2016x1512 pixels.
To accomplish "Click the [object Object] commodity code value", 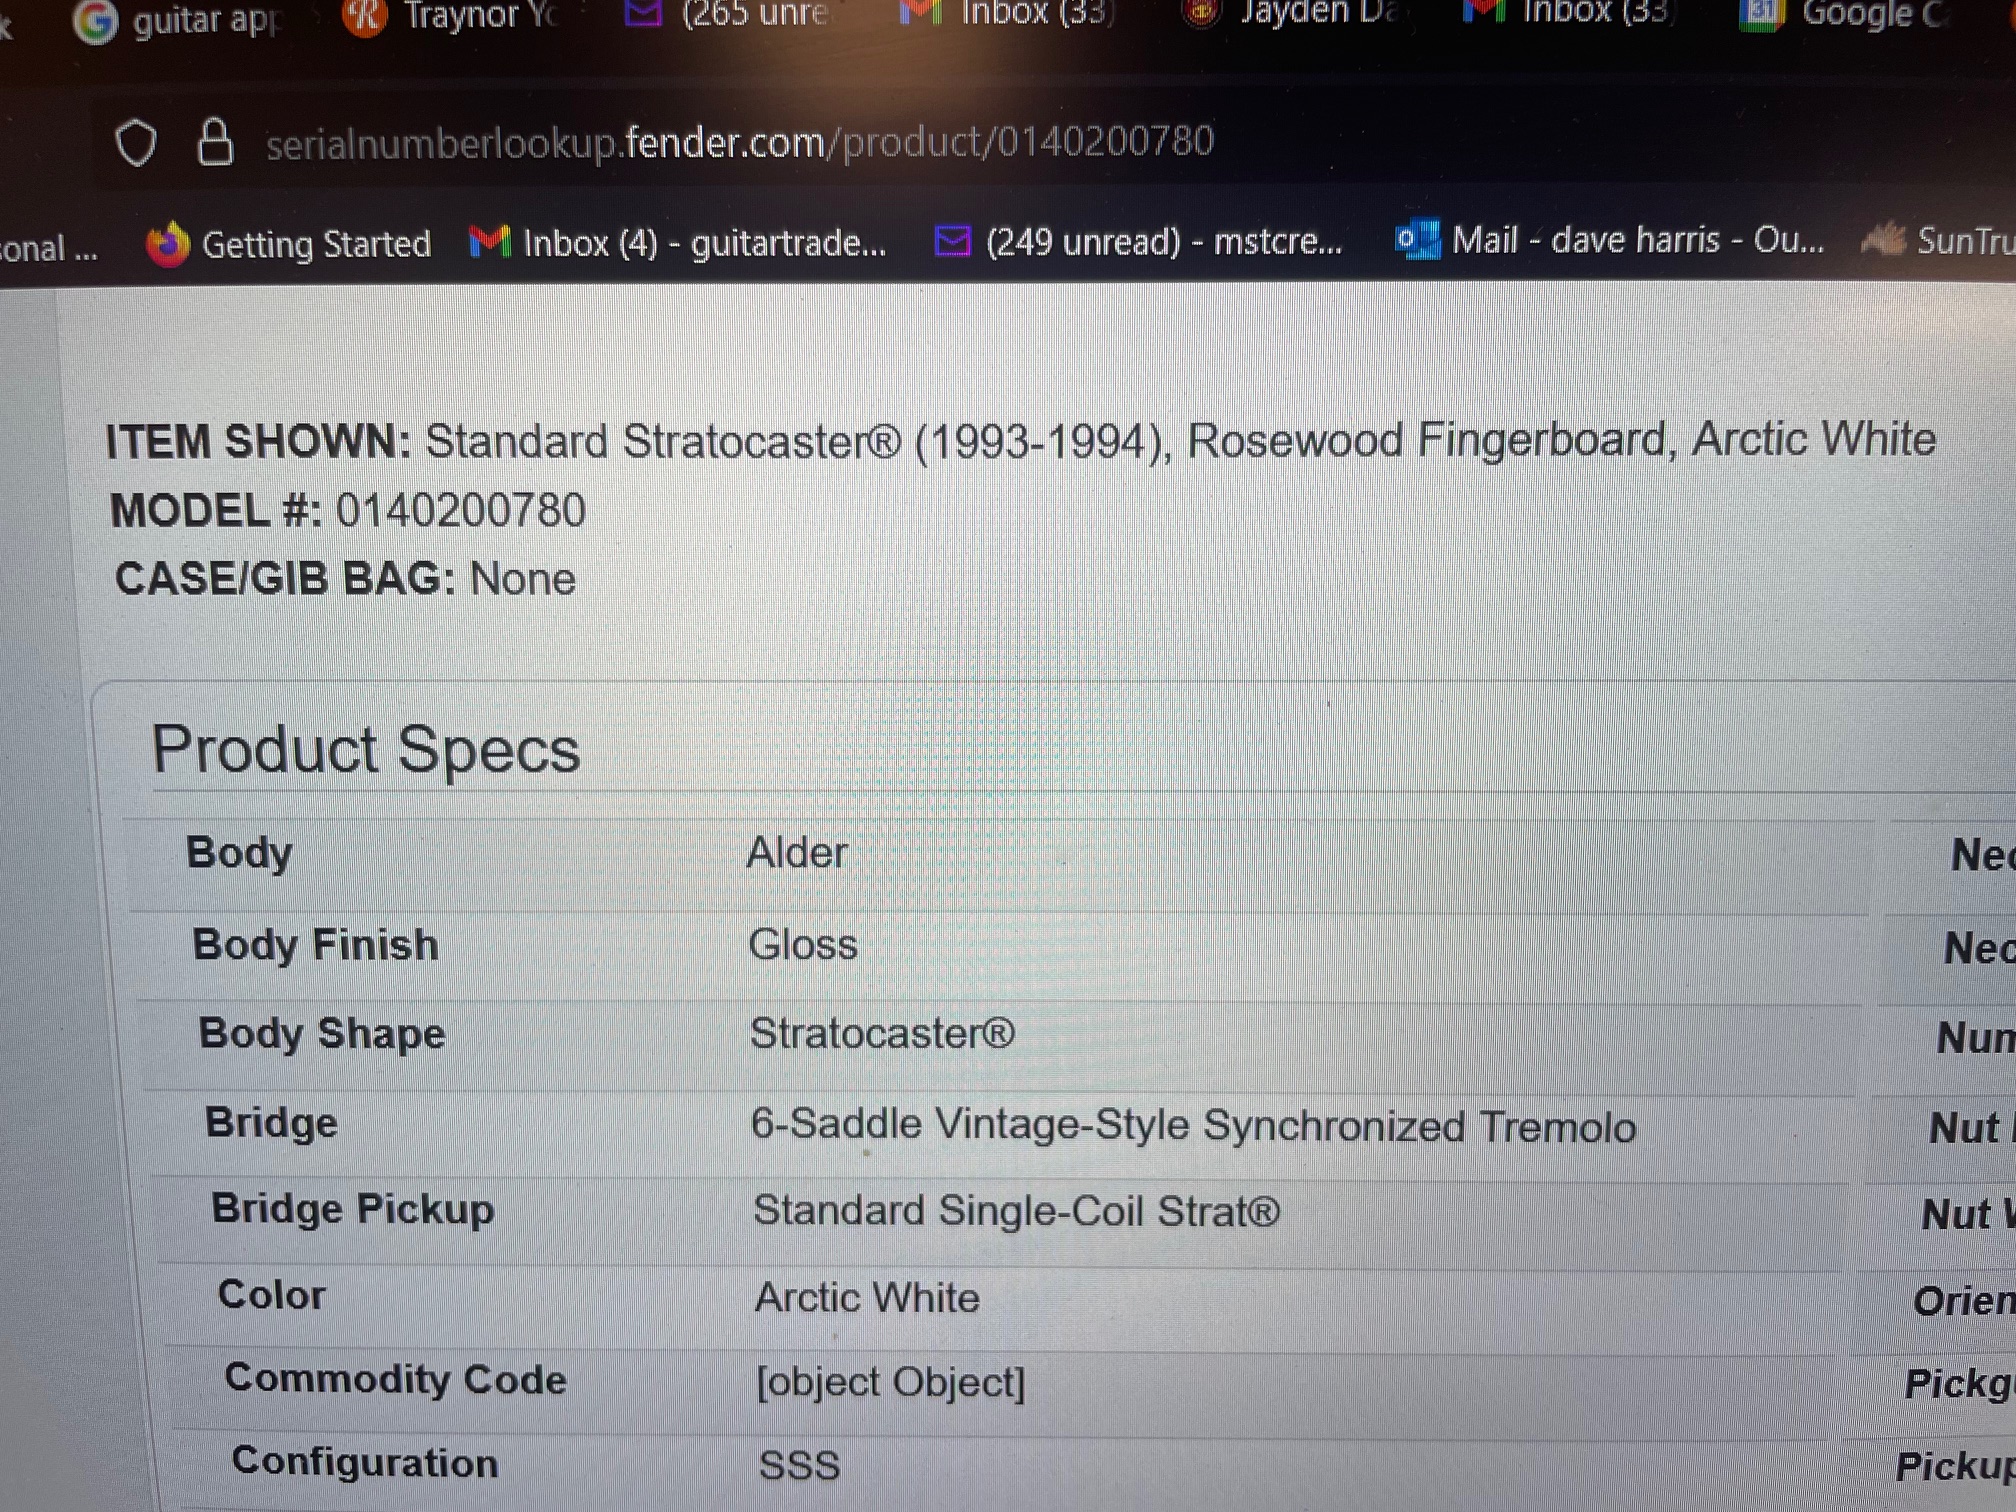I will coord(891,1382).
